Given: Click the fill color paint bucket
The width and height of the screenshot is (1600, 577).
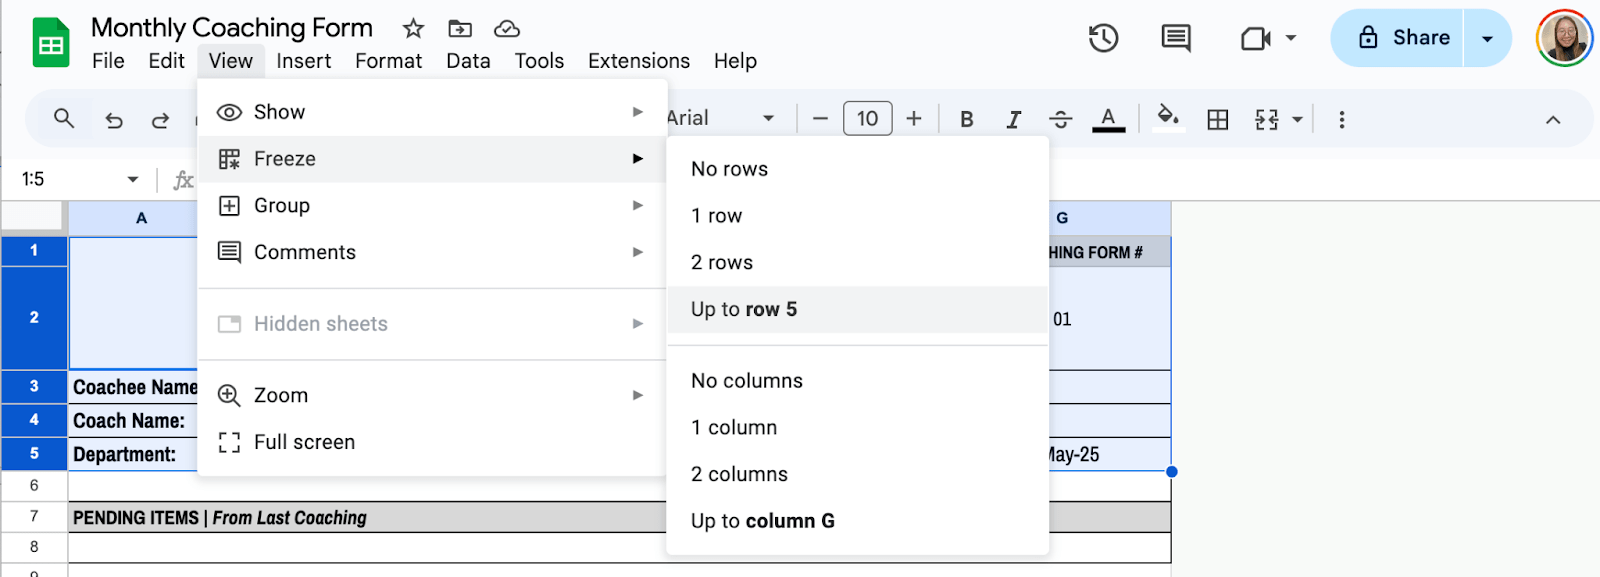Looking at the screenshot, I should 1167,118.
